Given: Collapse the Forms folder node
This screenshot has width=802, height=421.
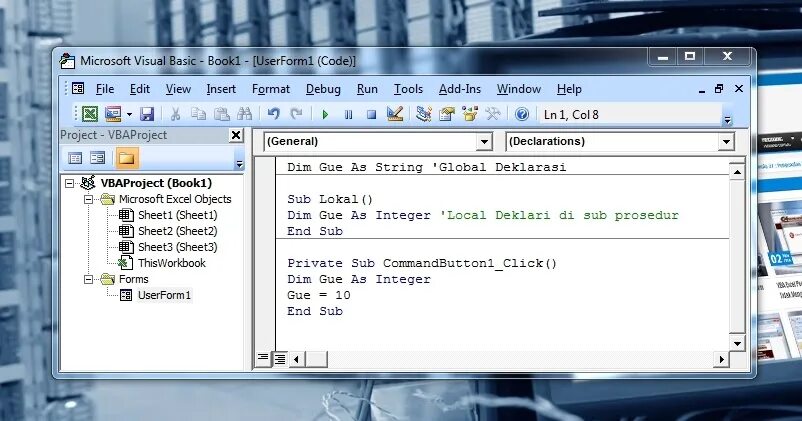Looking at the screenshot, I should pyautogui.click(x=88, y=279).
